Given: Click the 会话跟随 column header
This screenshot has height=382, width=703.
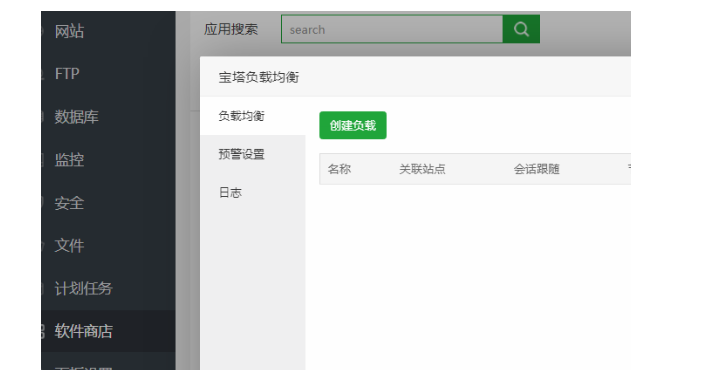Looking at the screenshot, I should tap(537, 169).
